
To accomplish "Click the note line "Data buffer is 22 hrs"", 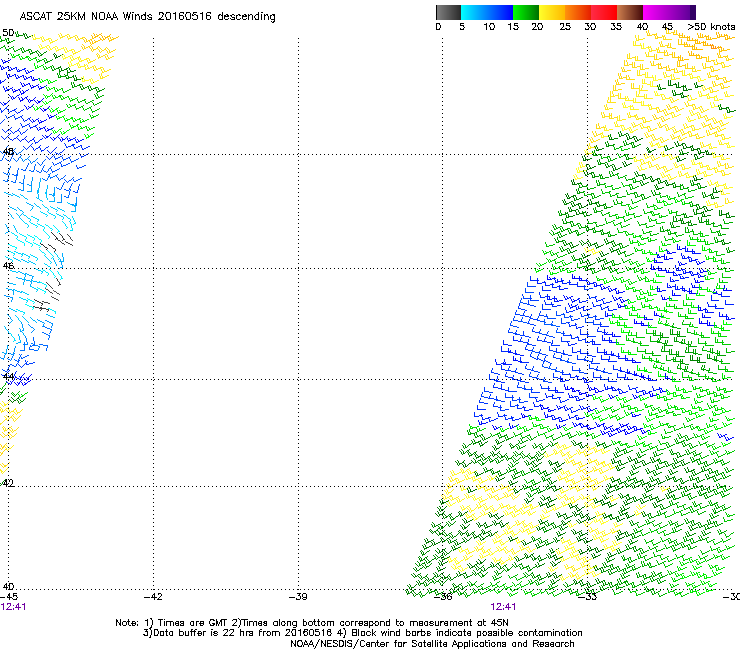I will point(362,633).
